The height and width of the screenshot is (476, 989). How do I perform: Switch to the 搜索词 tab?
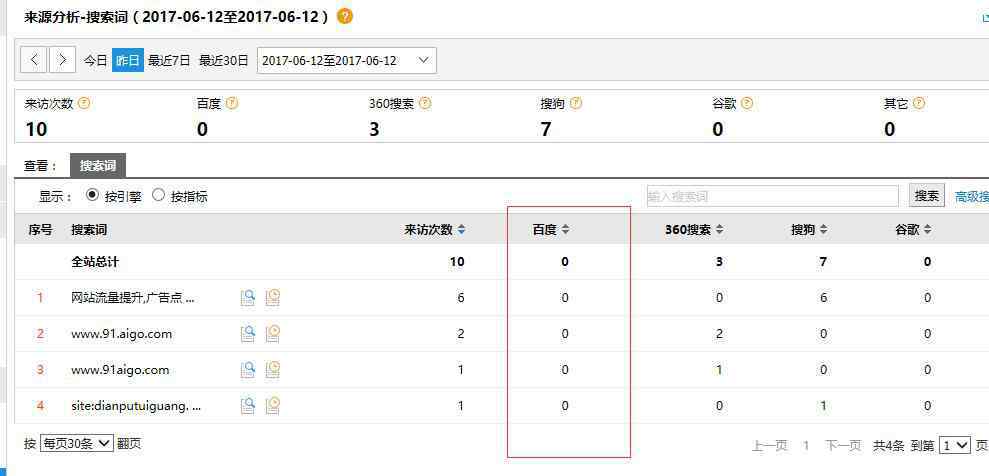point(98,166)
